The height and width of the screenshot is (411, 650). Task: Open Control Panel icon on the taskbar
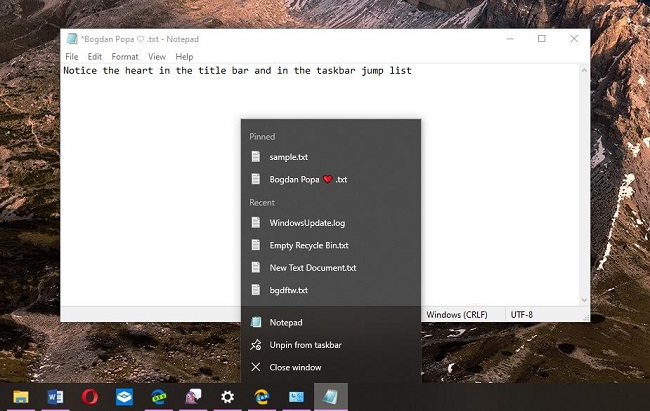(296, 397)
